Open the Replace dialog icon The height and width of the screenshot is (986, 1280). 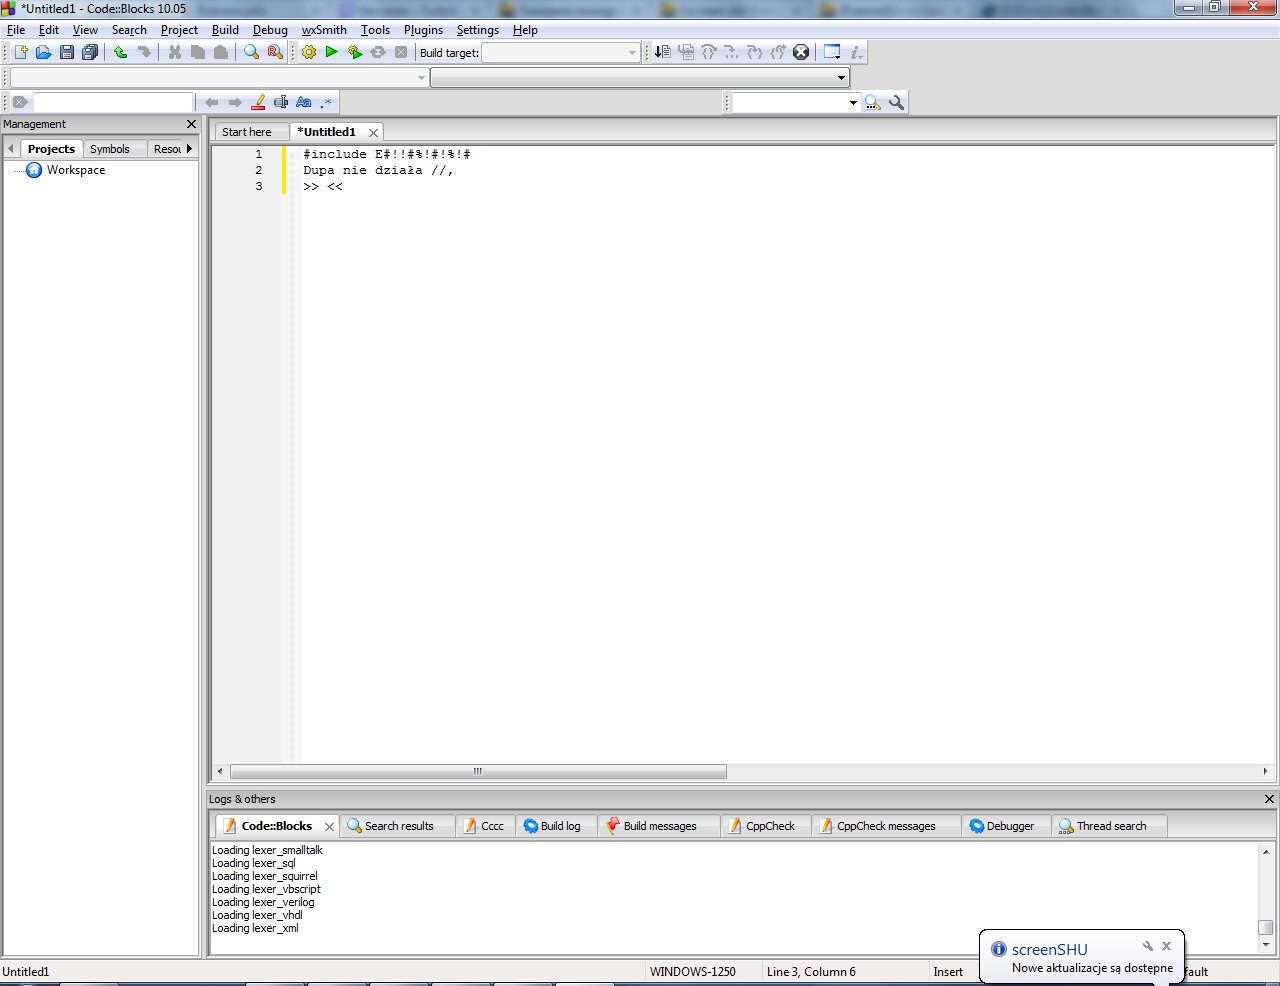[x=275, y=52]
